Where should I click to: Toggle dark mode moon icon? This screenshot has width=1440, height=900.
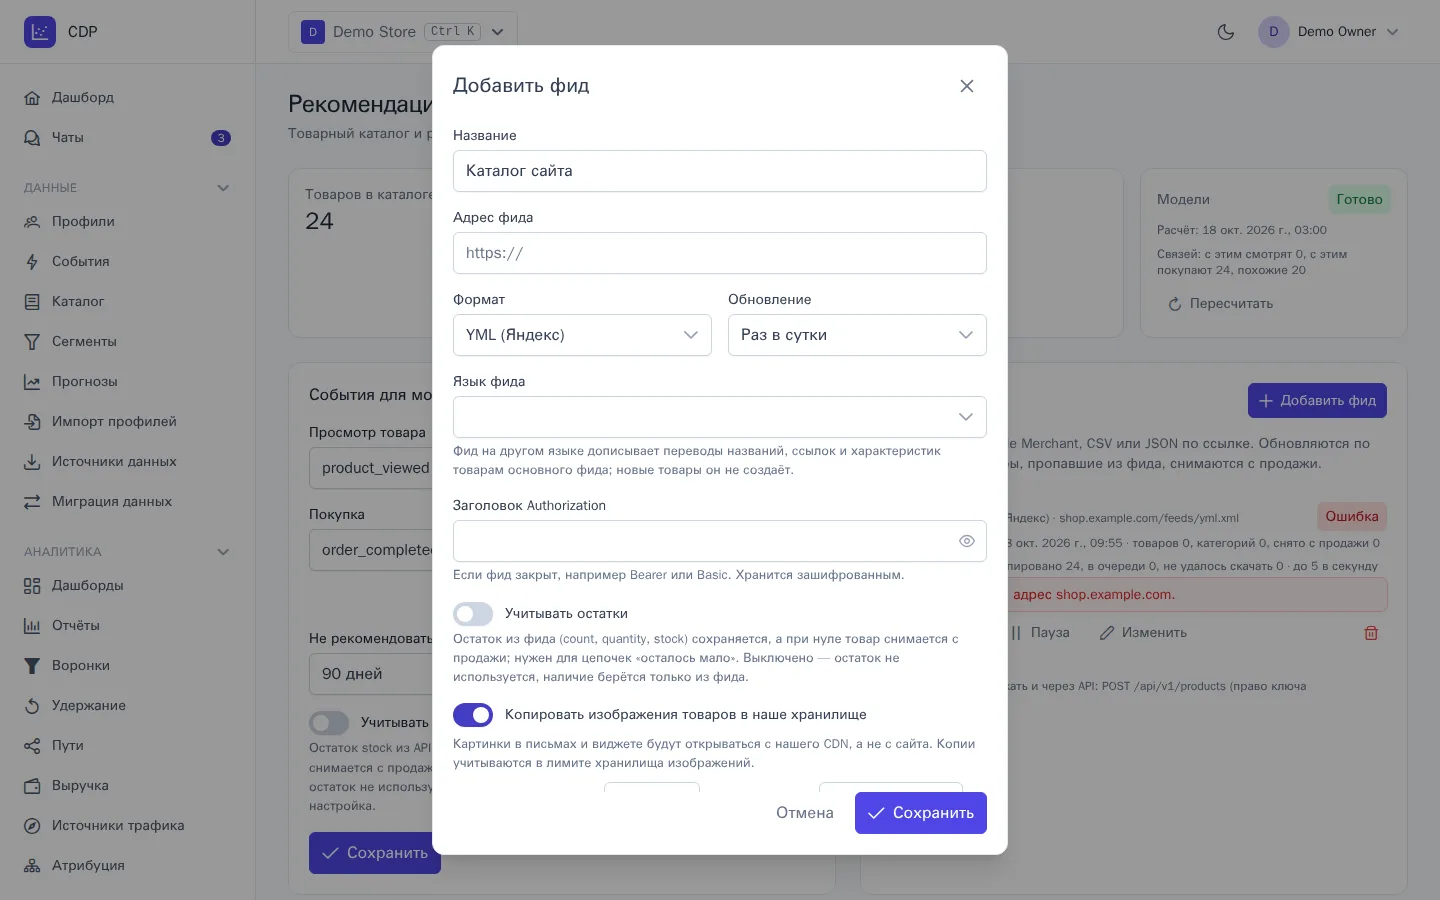pos(1226,32)
